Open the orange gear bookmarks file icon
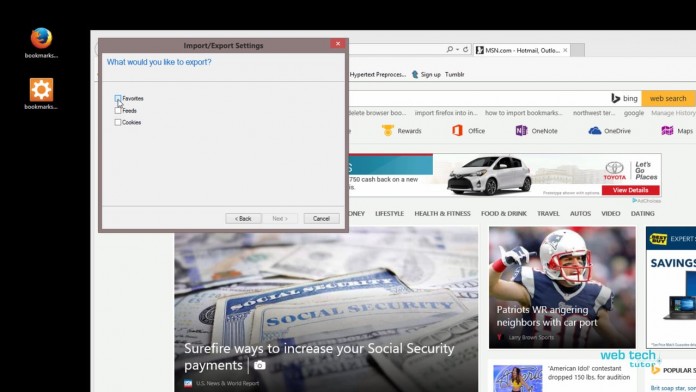 click(x=41, y=94)
